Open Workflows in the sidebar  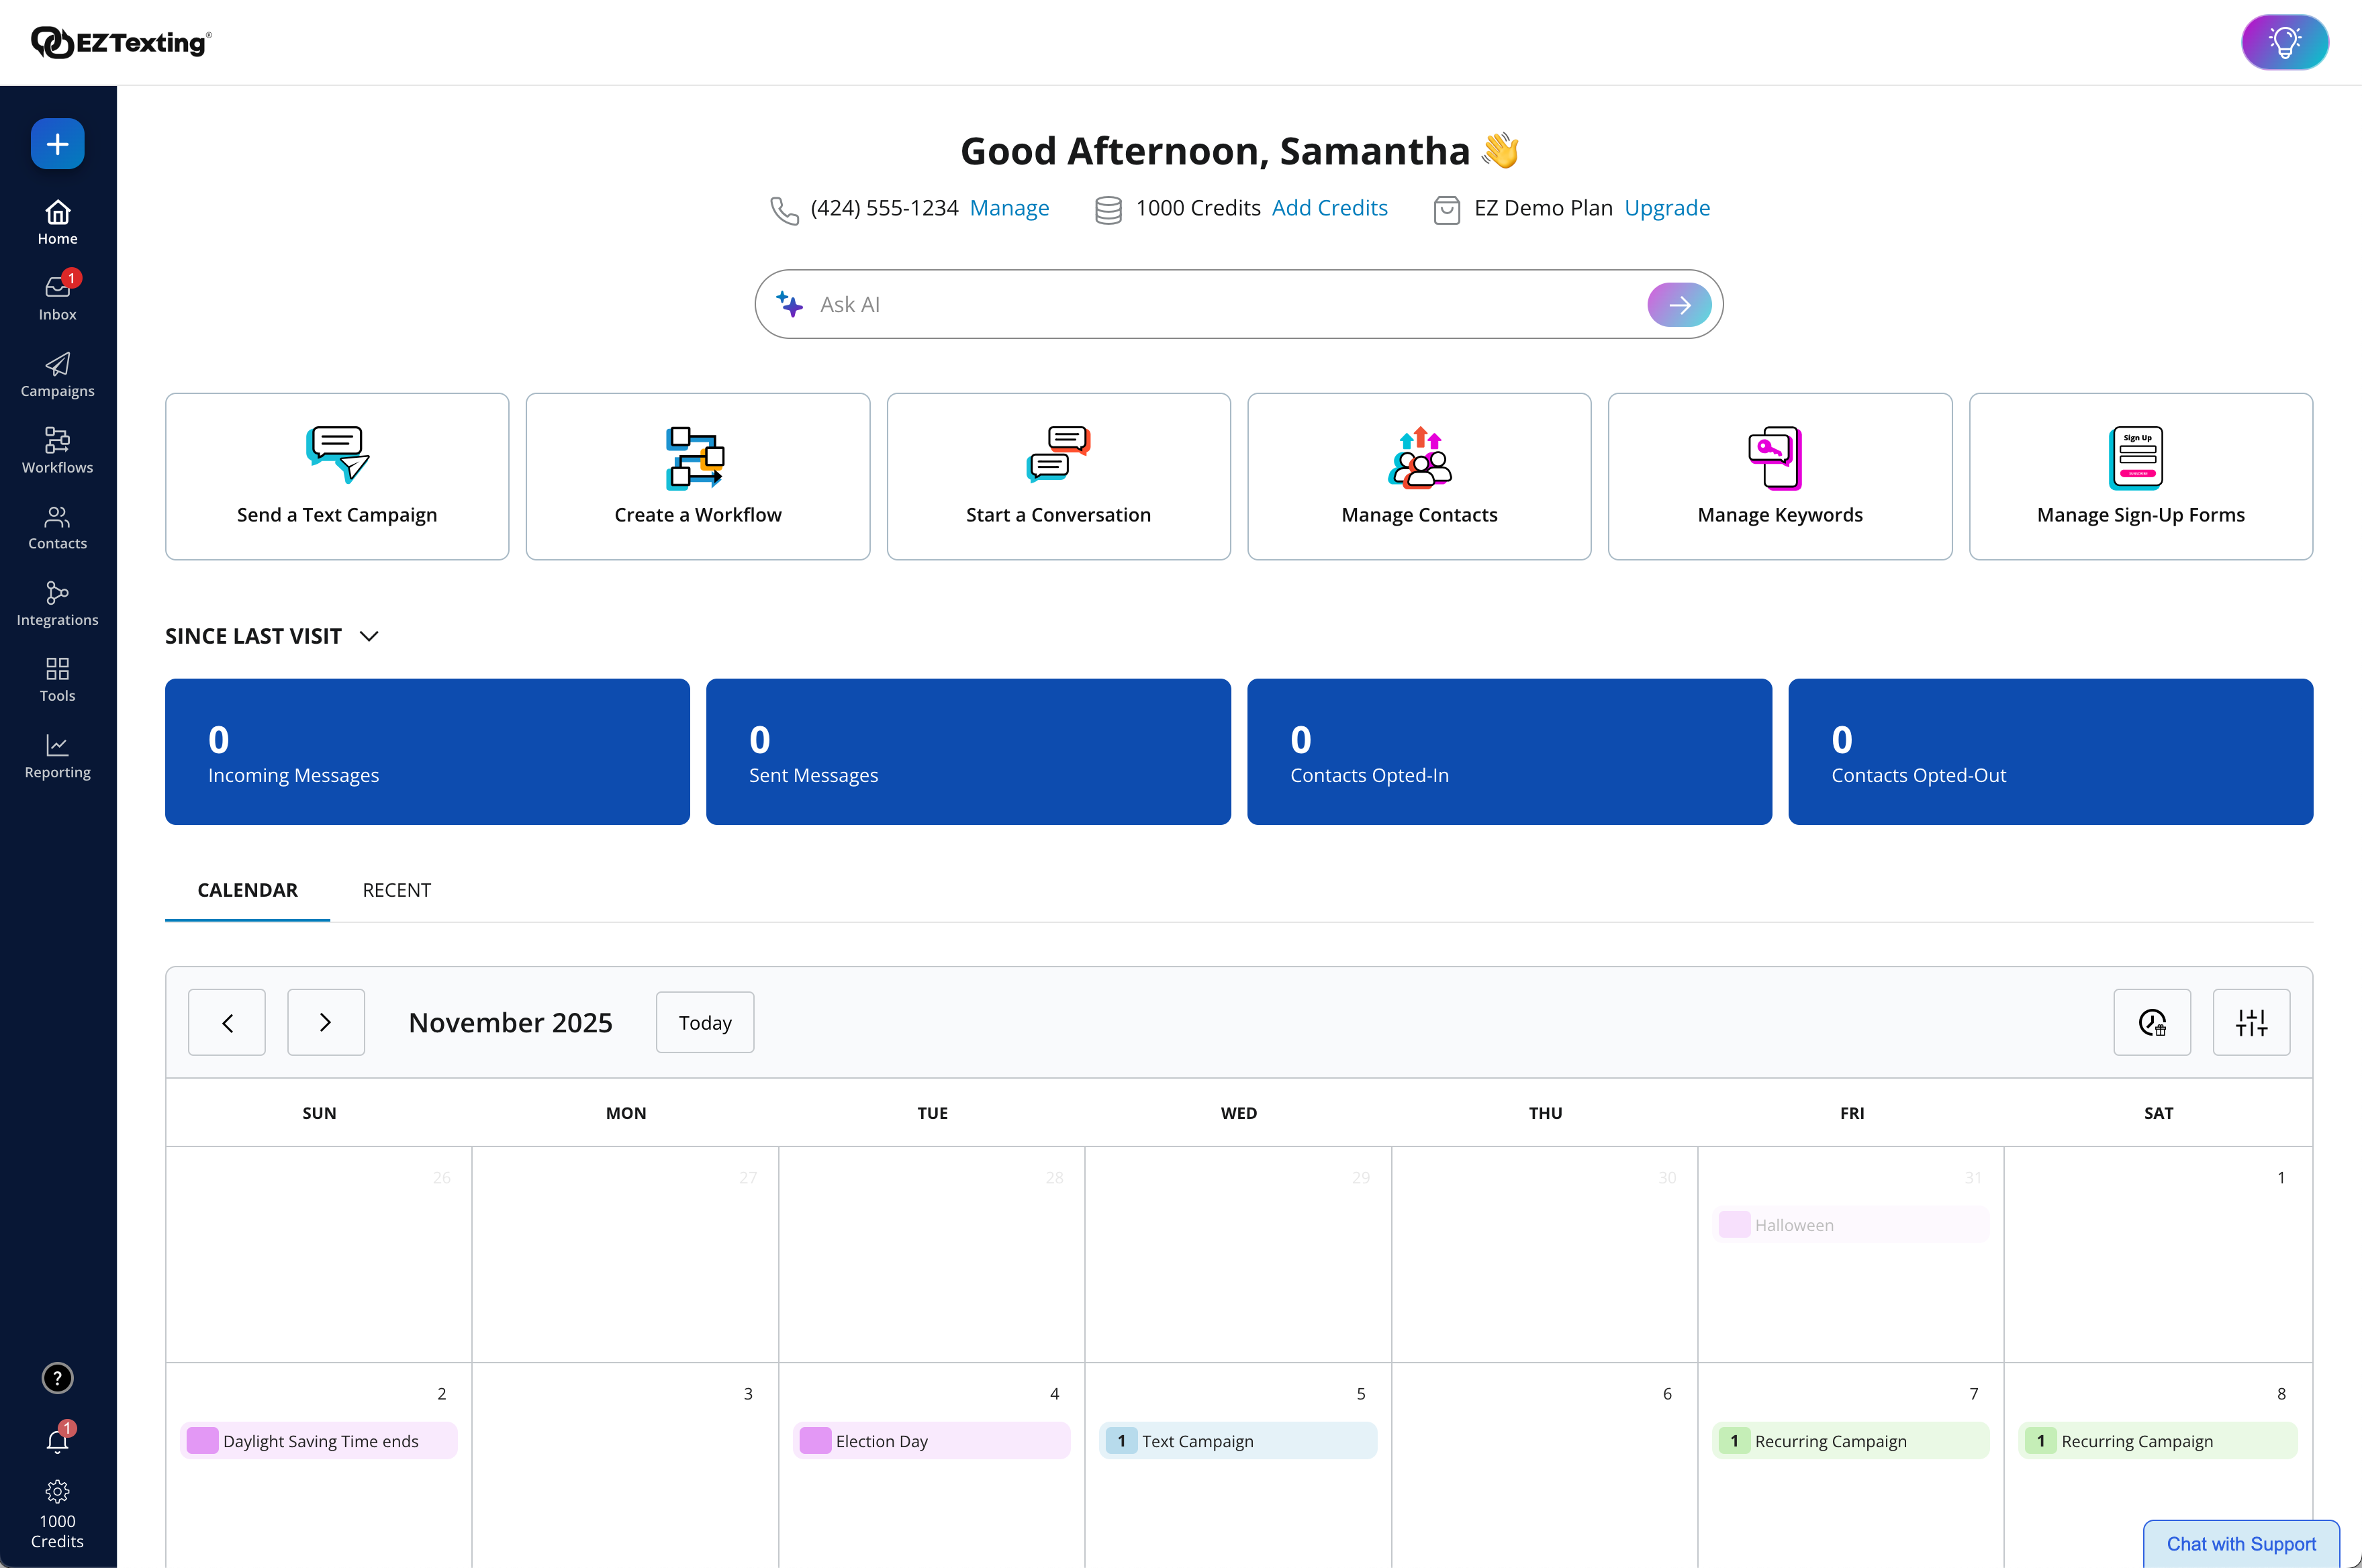point(57,450)
